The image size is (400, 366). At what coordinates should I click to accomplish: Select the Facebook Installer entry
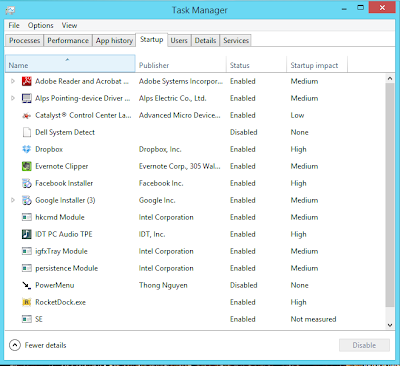(x=64, y=183)
